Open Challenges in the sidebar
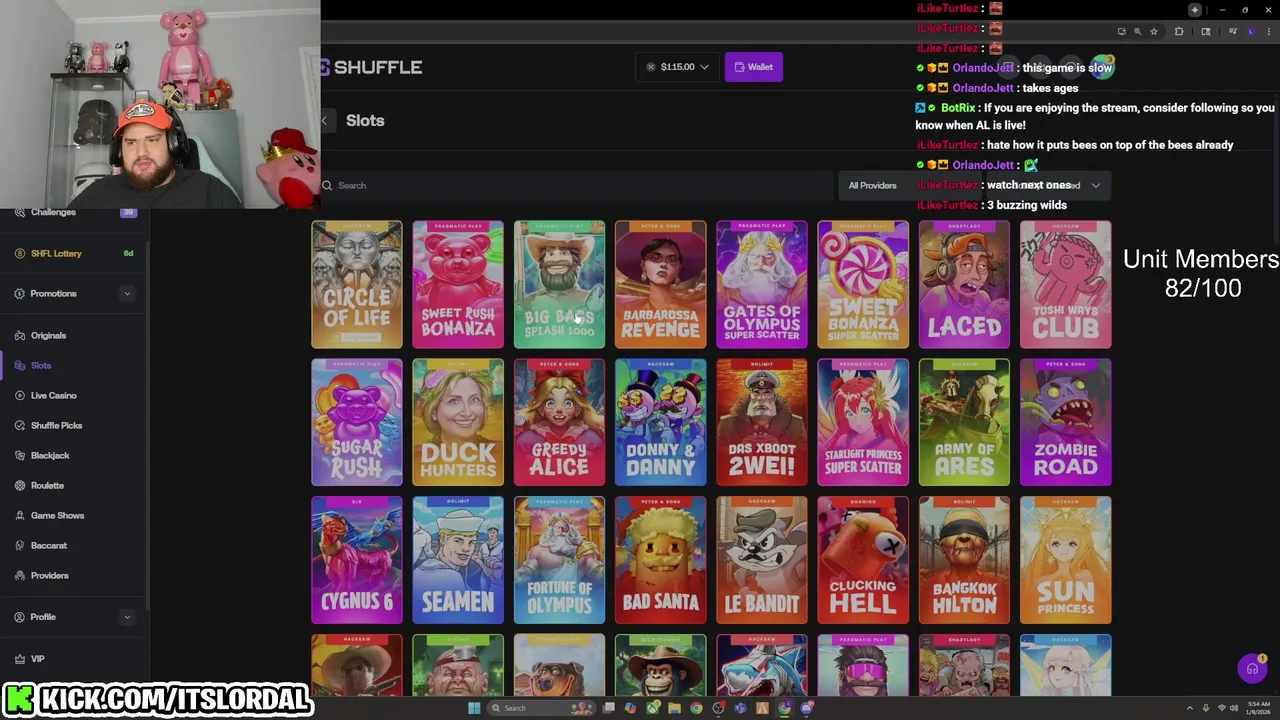This screenshot has height=720, width=1280. [x=73, y=212]
